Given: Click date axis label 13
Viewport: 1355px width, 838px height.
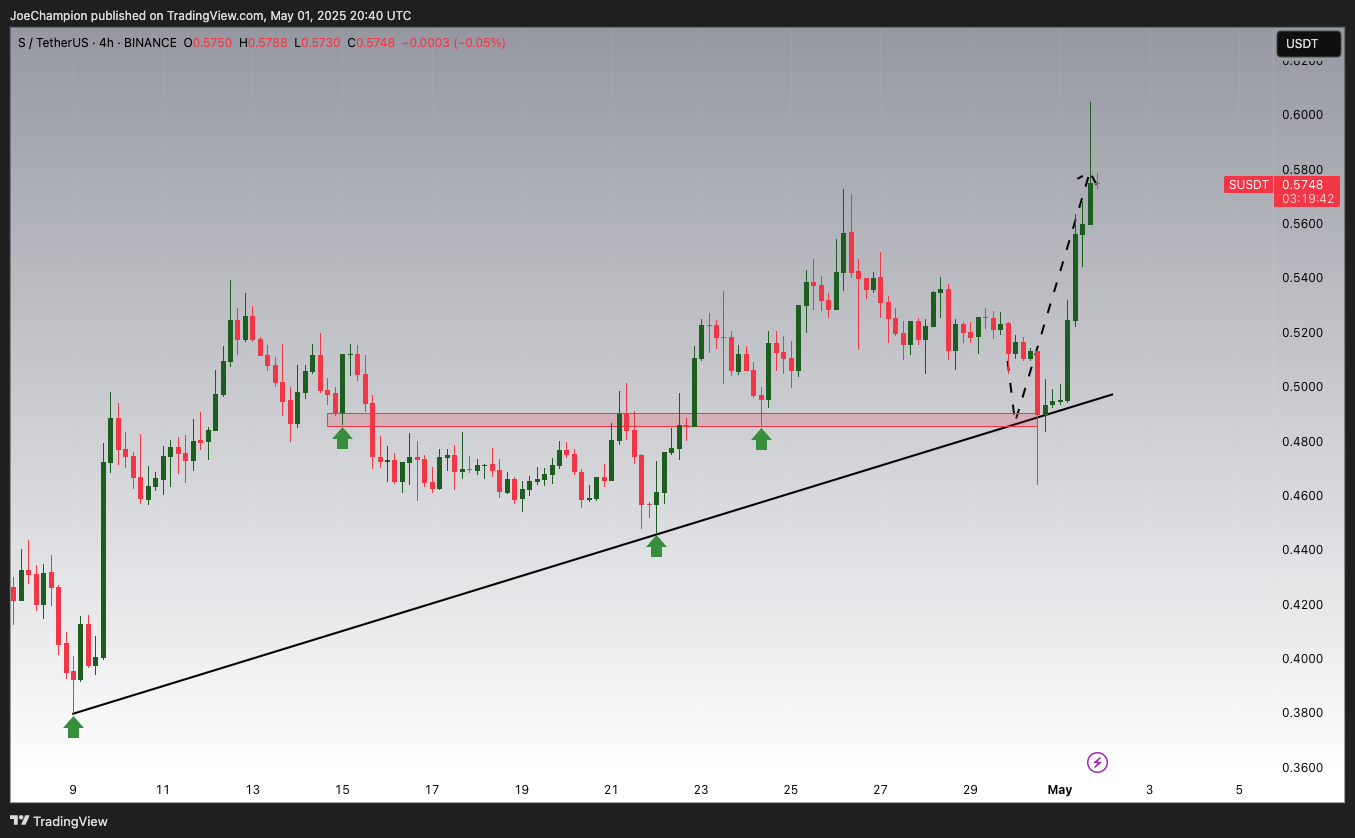Looking at the screenshot, I should click(253, 790).
